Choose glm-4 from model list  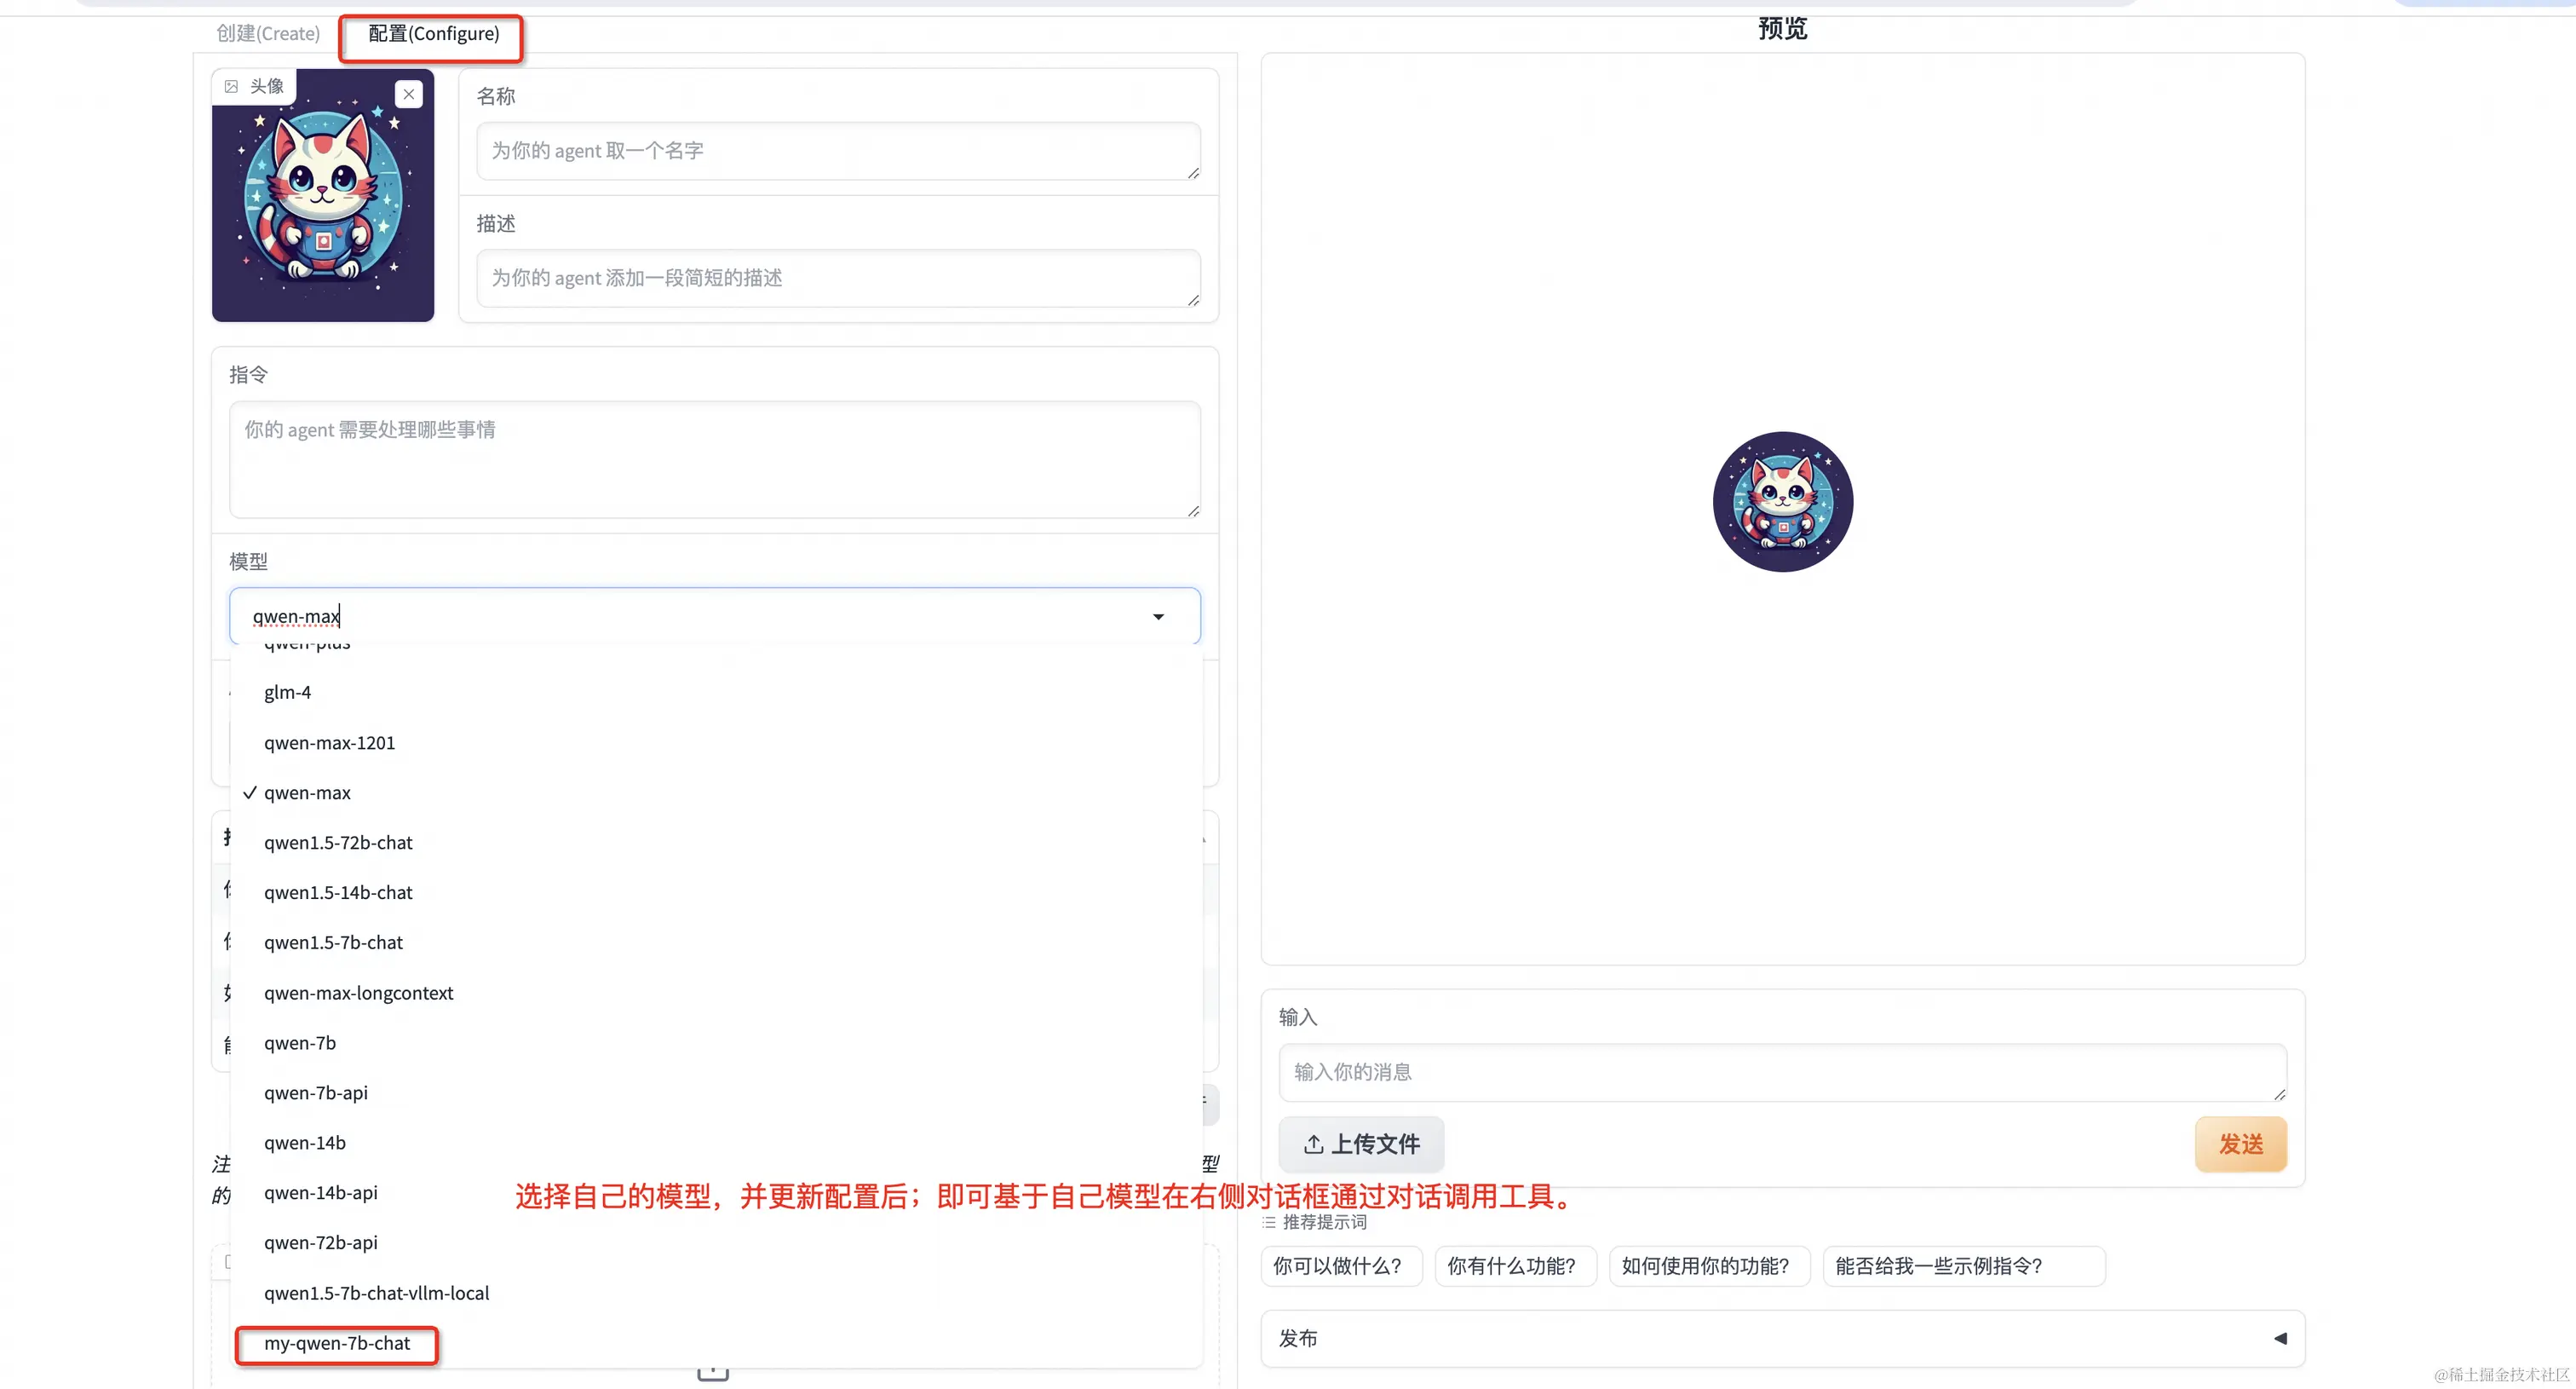click(288, 692)
